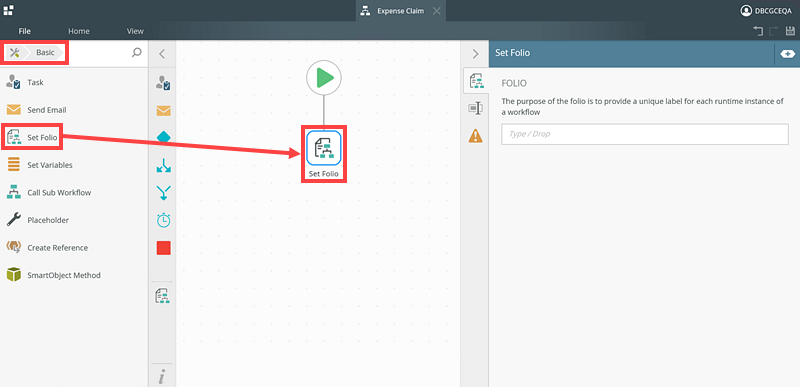Screen dimensions: 800x387
Task: Open the File menu
Action: tap(24, 31)
